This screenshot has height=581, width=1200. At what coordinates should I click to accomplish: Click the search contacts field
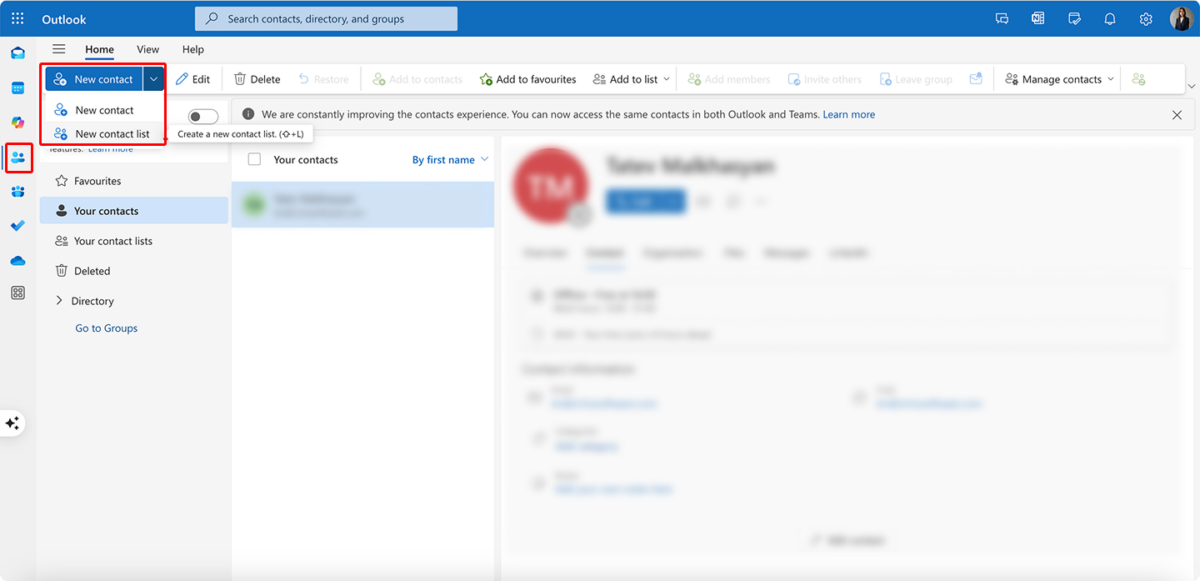point(324,18)
